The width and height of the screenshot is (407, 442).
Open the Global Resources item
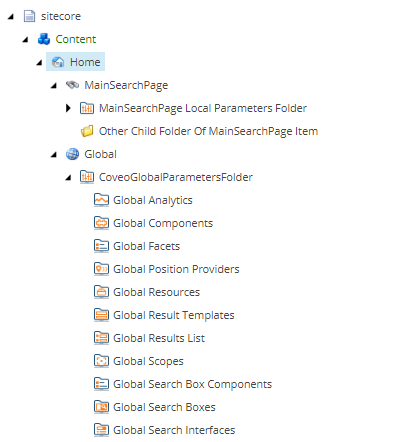click(156, 292)
